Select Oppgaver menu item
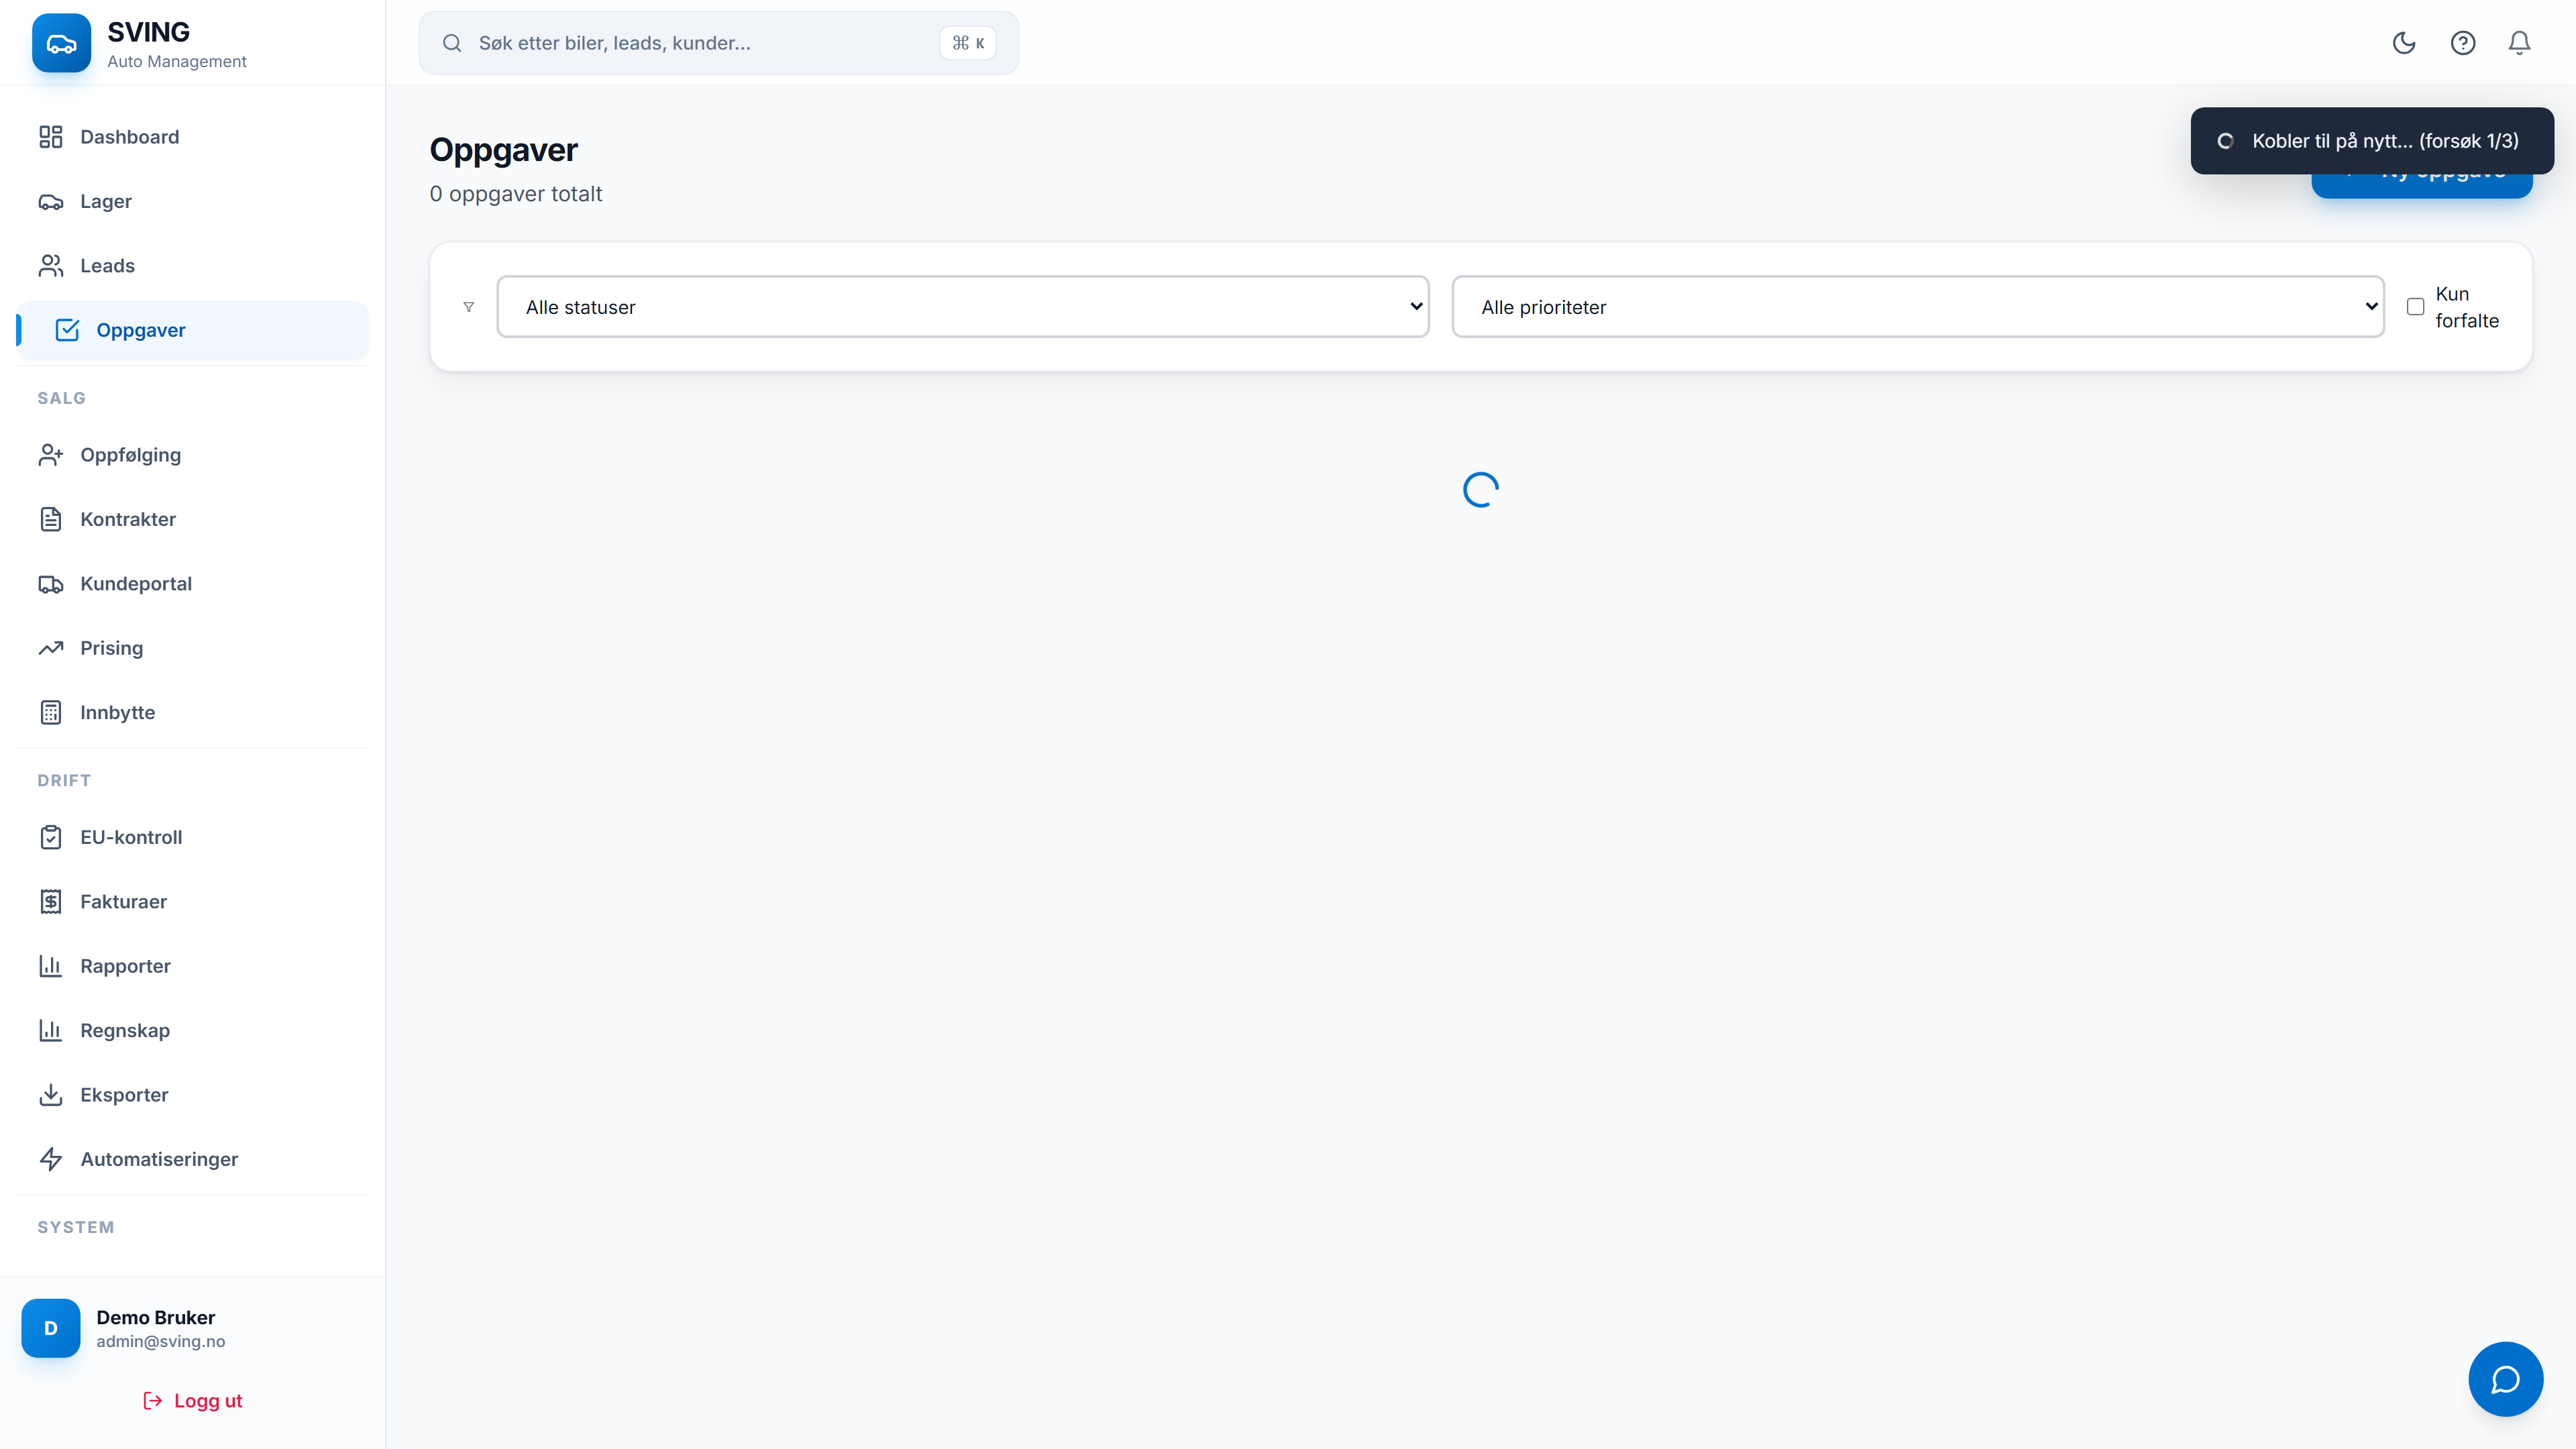Image resolution: width=2576 pixels, height=1449 pixels. coord(192,330)
